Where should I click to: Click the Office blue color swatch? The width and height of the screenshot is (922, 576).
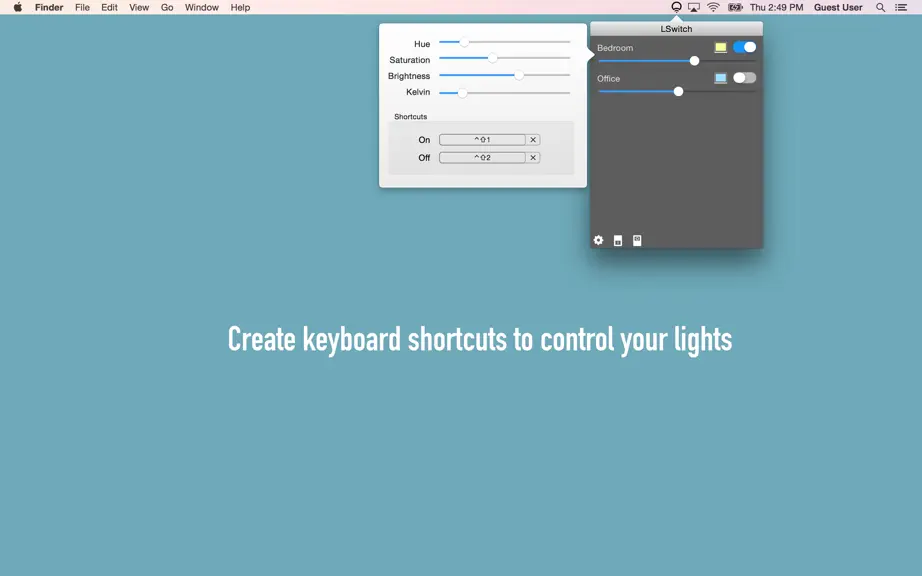click(x=720, y=78)
